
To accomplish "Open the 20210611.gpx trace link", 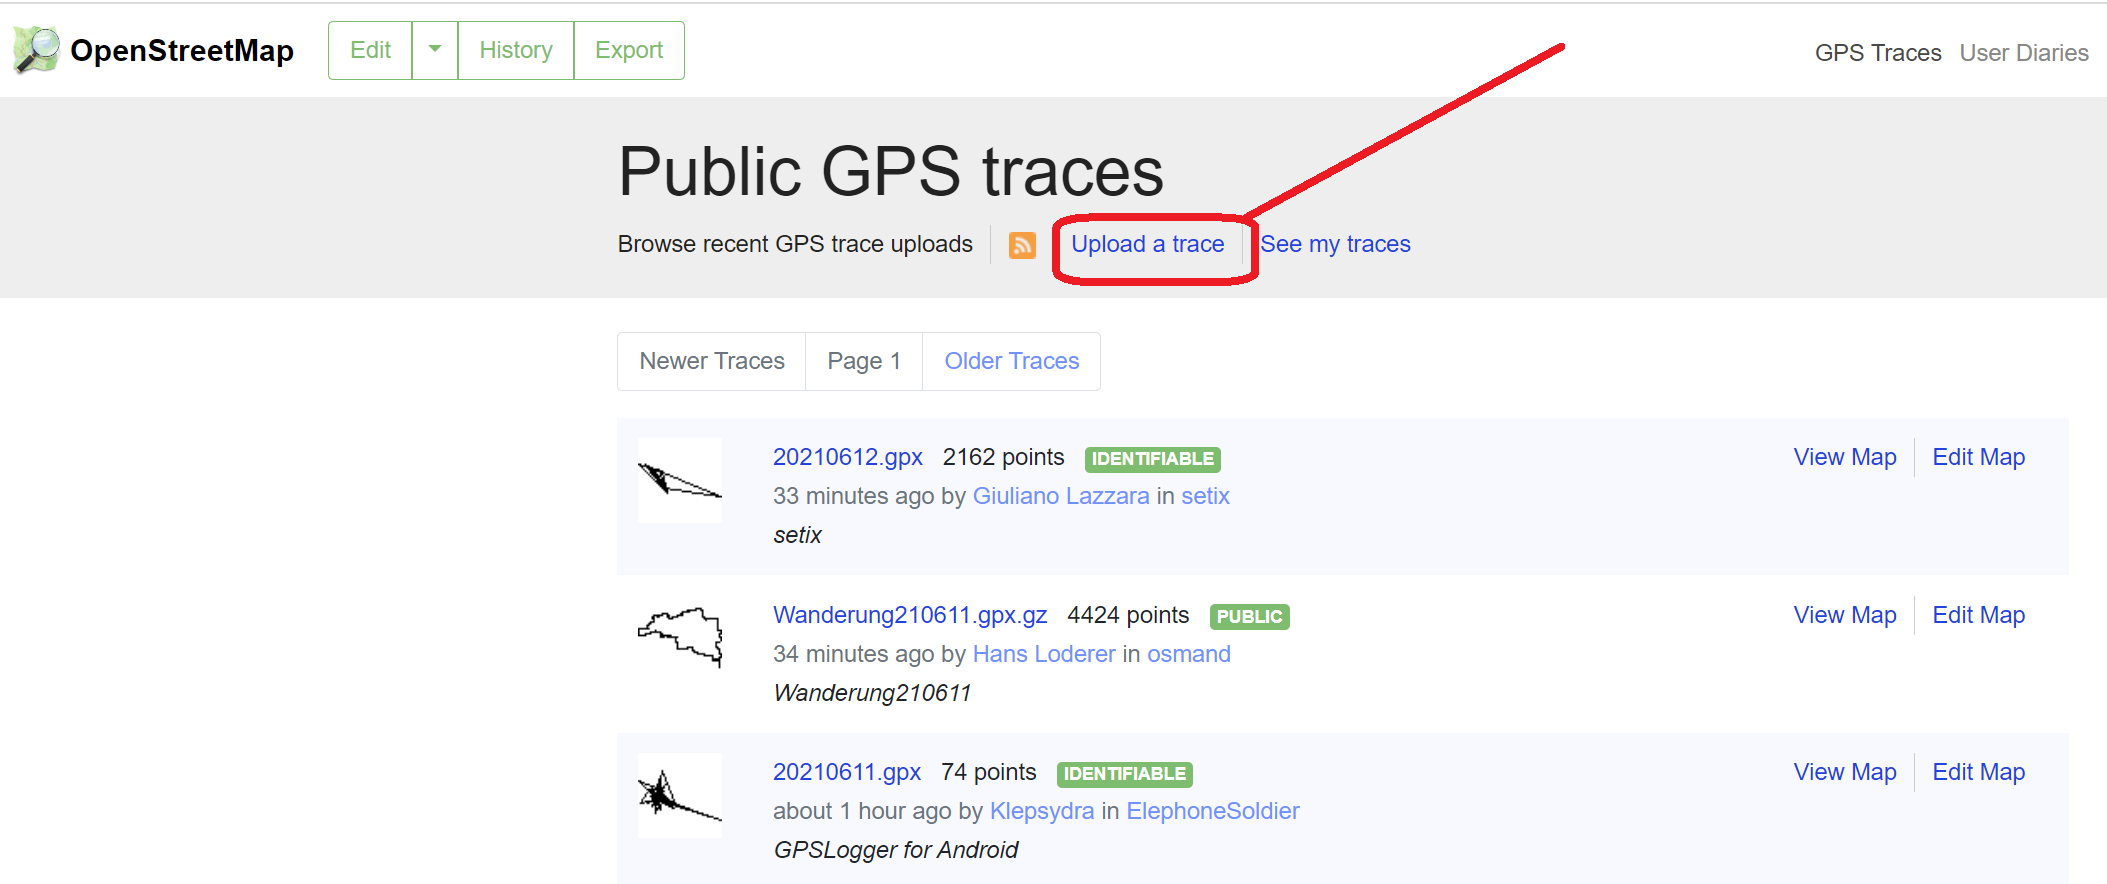I will coord(847,772).
